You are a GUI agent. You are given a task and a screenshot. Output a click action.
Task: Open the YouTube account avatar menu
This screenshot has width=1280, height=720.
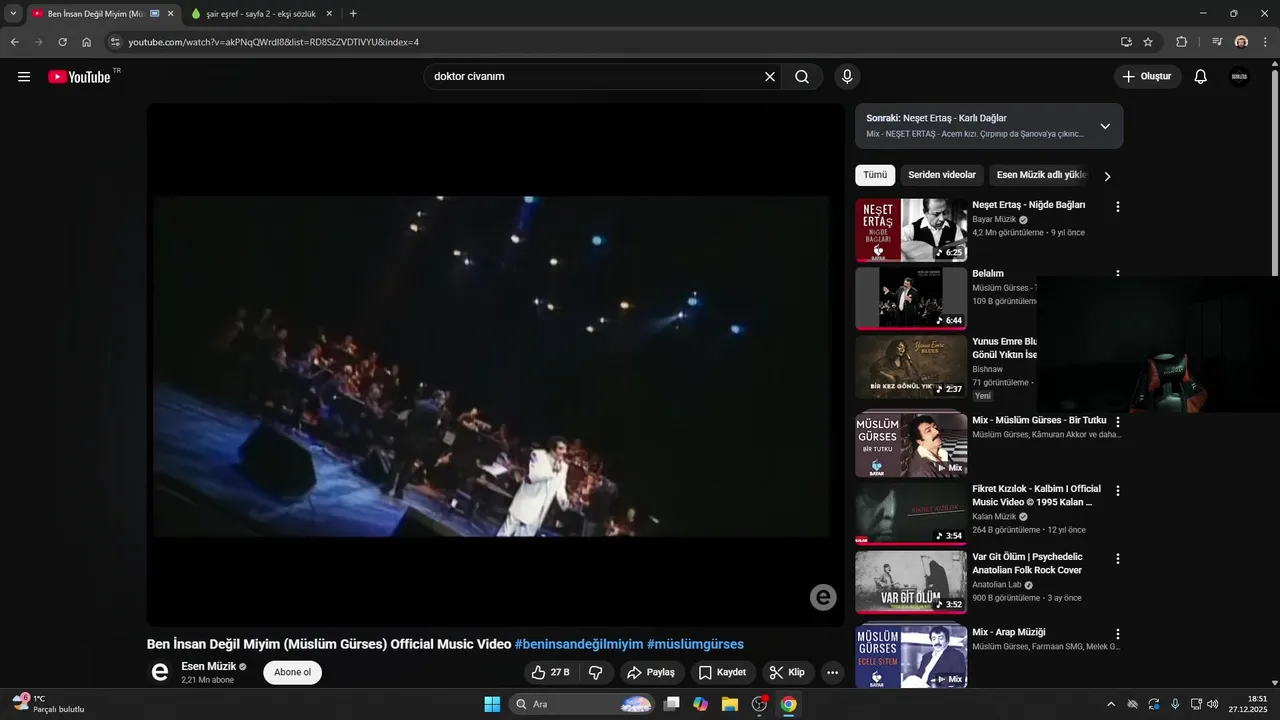pyautogui.click(x=1239, y=77)
